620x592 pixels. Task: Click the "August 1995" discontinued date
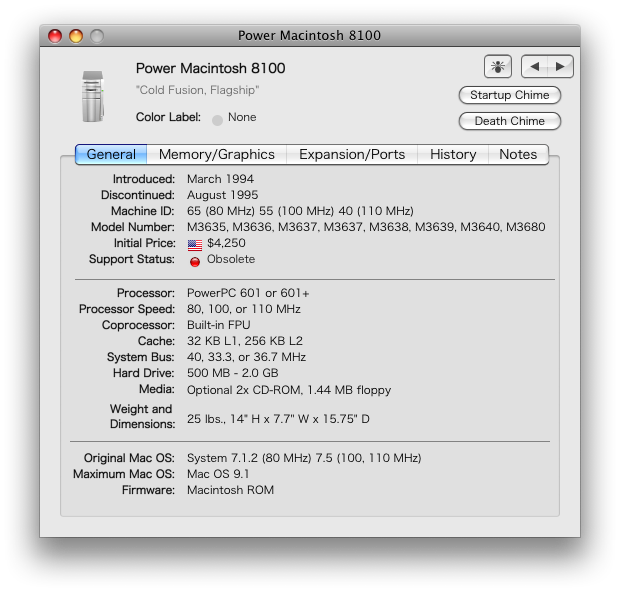(x=223, y=195)
